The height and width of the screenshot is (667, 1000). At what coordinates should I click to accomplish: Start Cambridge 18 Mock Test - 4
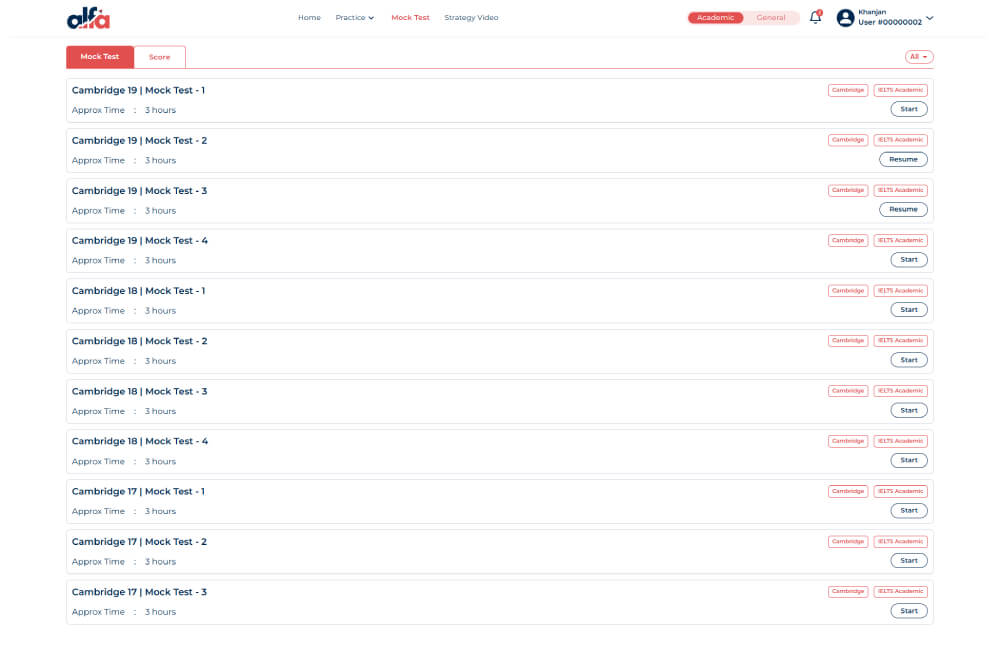point(908,460)
